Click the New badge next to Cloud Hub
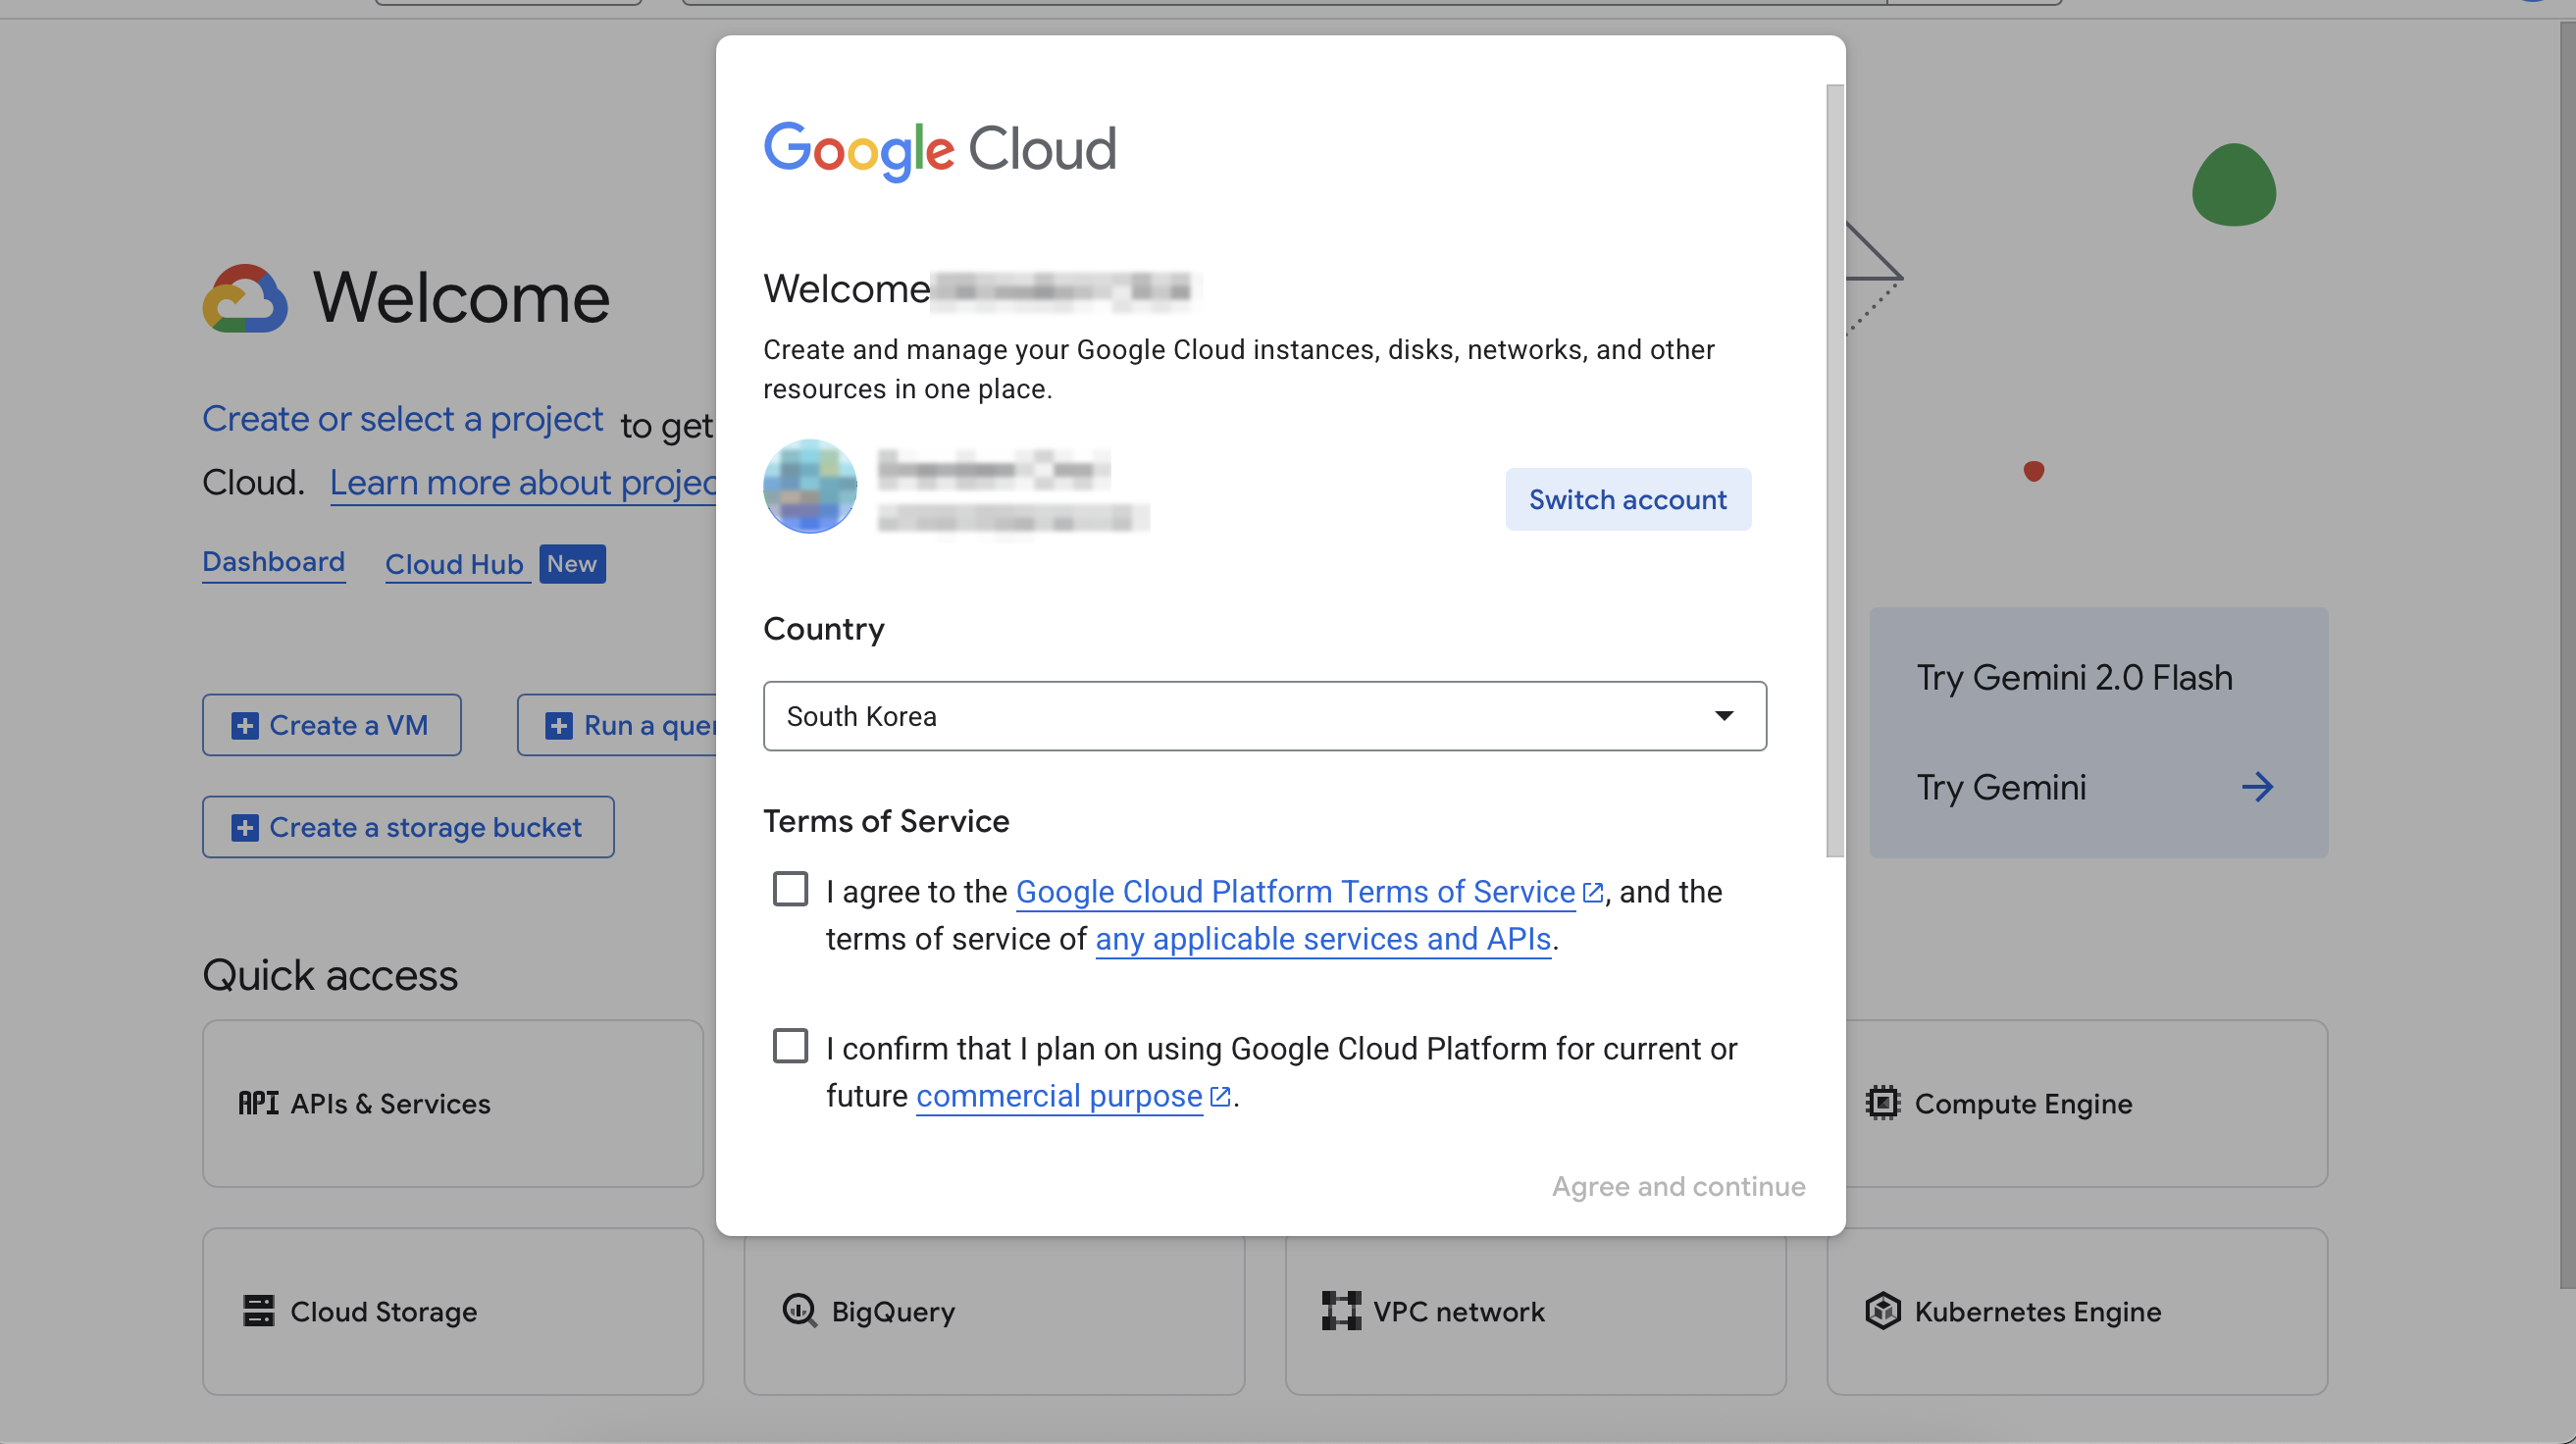 572,564
